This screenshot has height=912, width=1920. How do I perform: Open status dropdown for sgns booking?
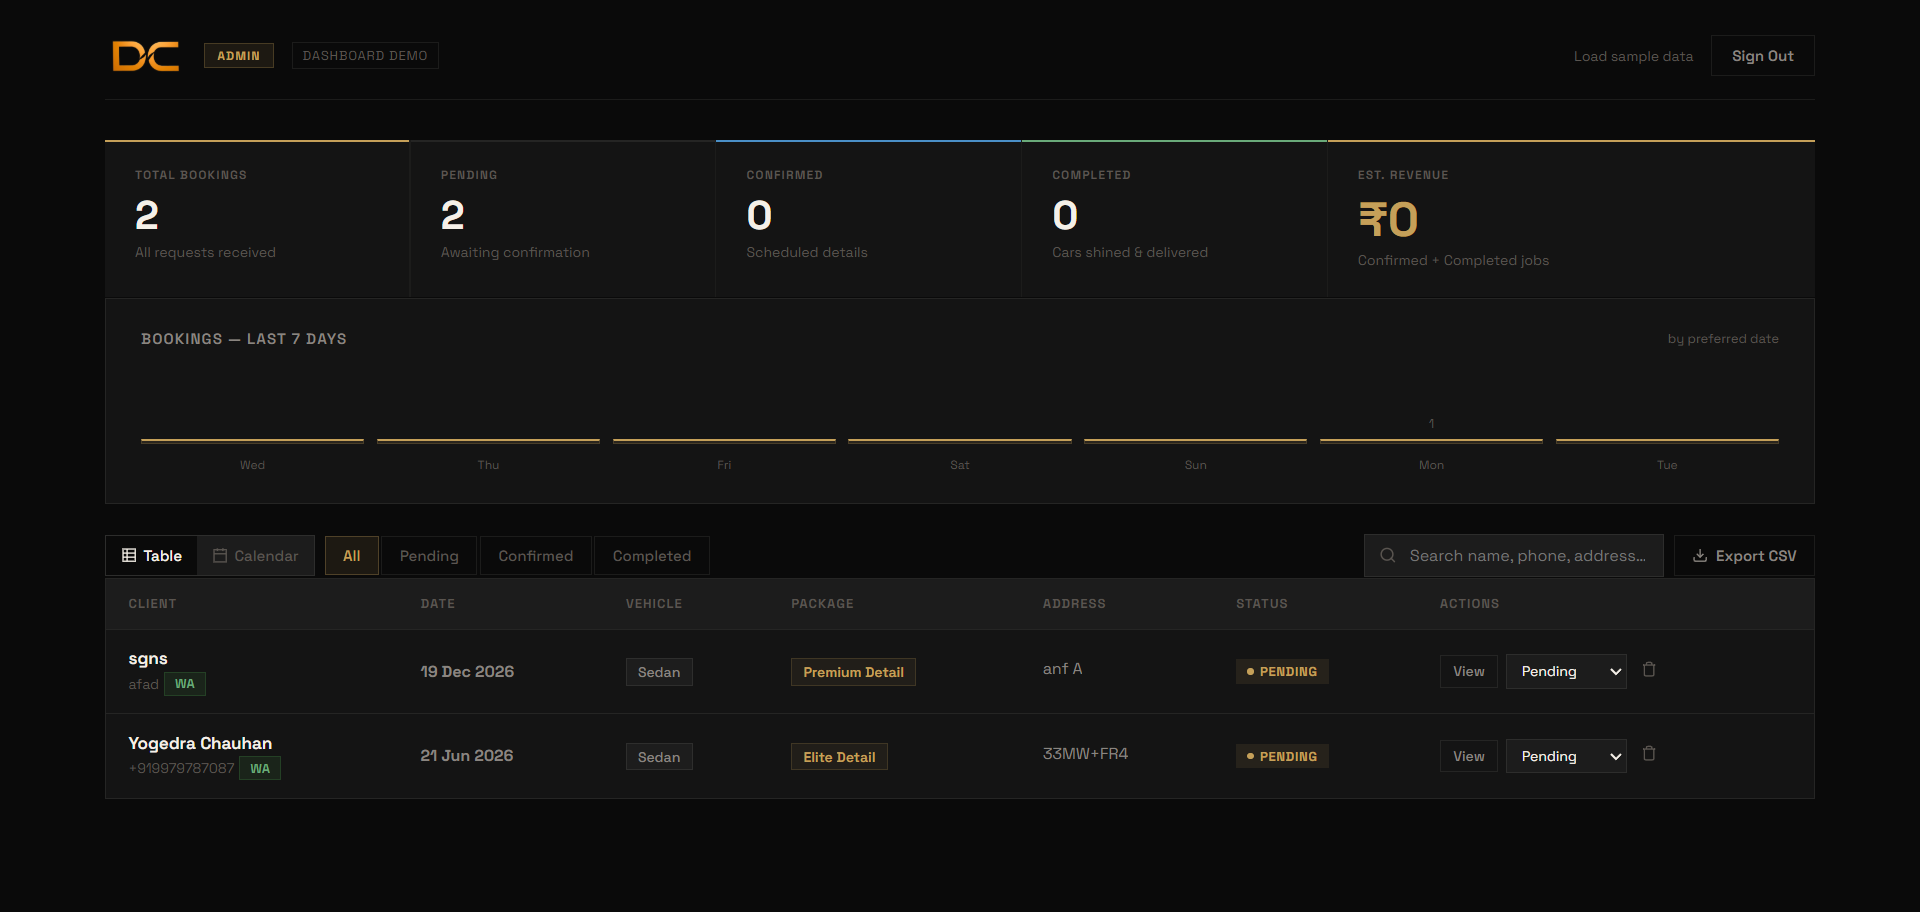[1566, 671]
